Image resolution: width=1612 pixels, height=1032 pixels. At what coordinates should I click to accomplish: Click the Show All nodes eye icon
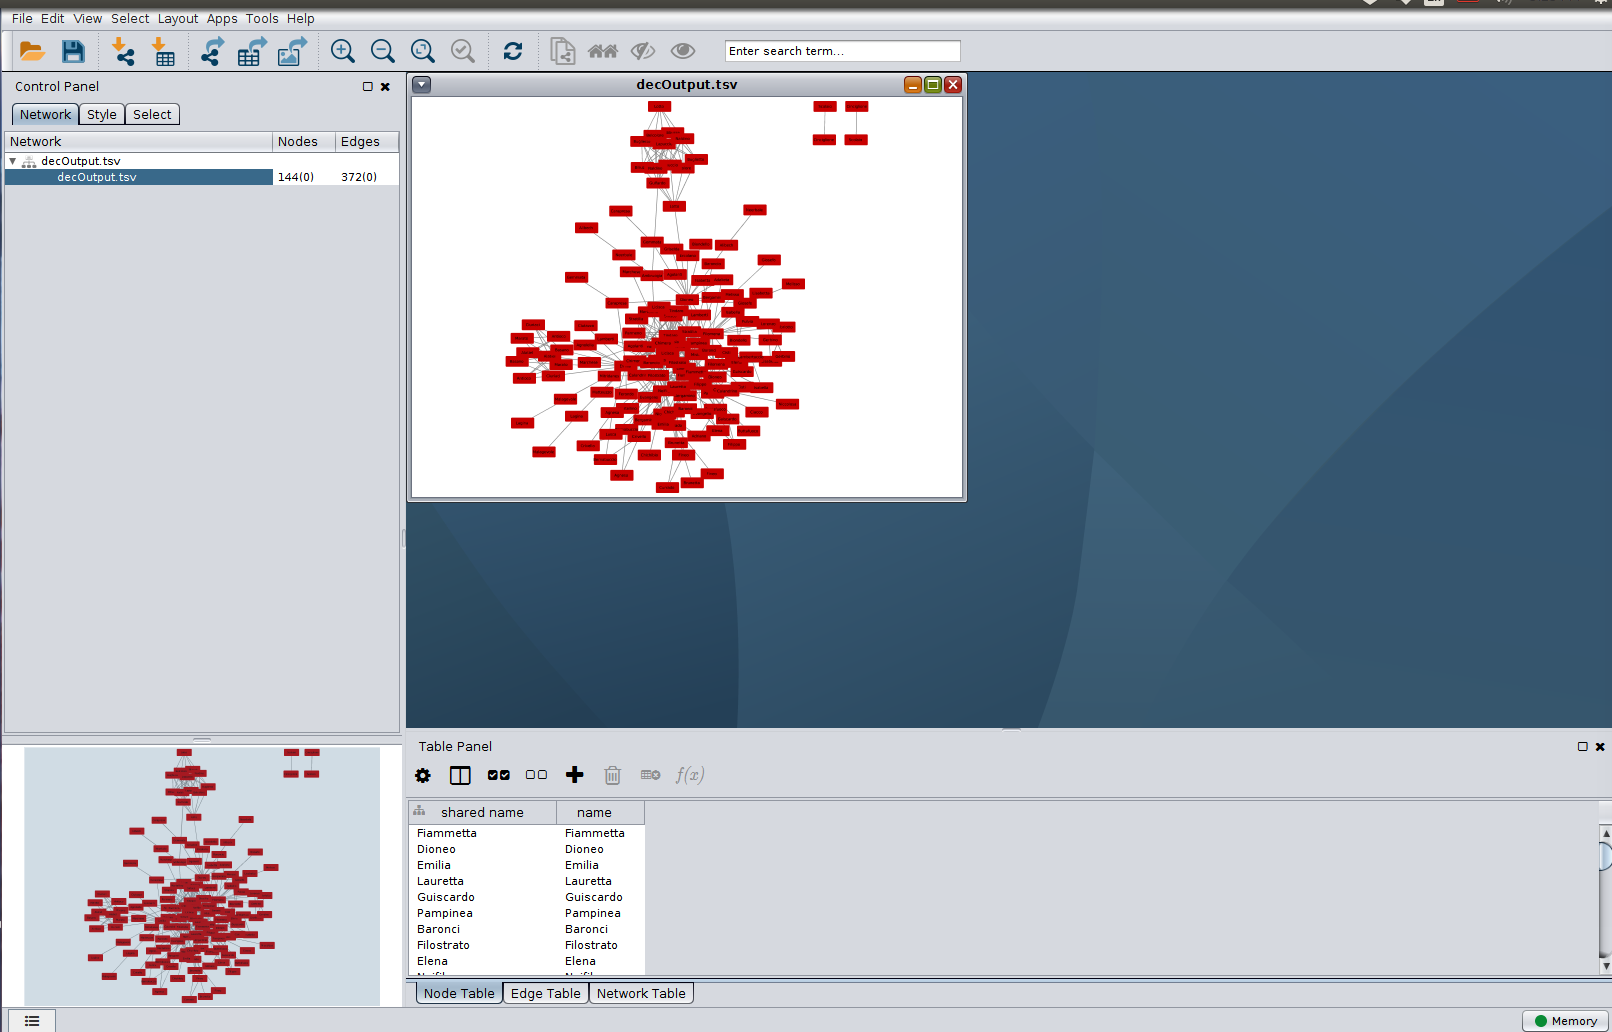pyautogui.click(x=683, y=51)
